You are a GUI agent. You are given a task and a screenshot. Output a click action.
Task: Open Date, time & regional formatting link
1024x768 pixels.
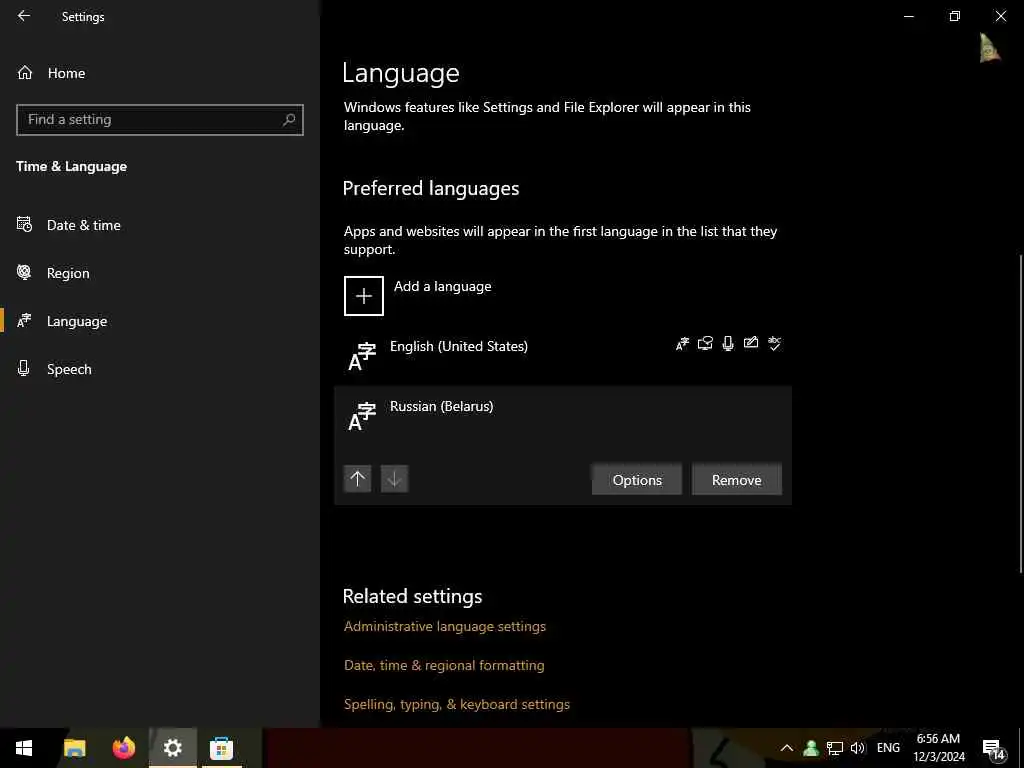click(x=444, y=665)
